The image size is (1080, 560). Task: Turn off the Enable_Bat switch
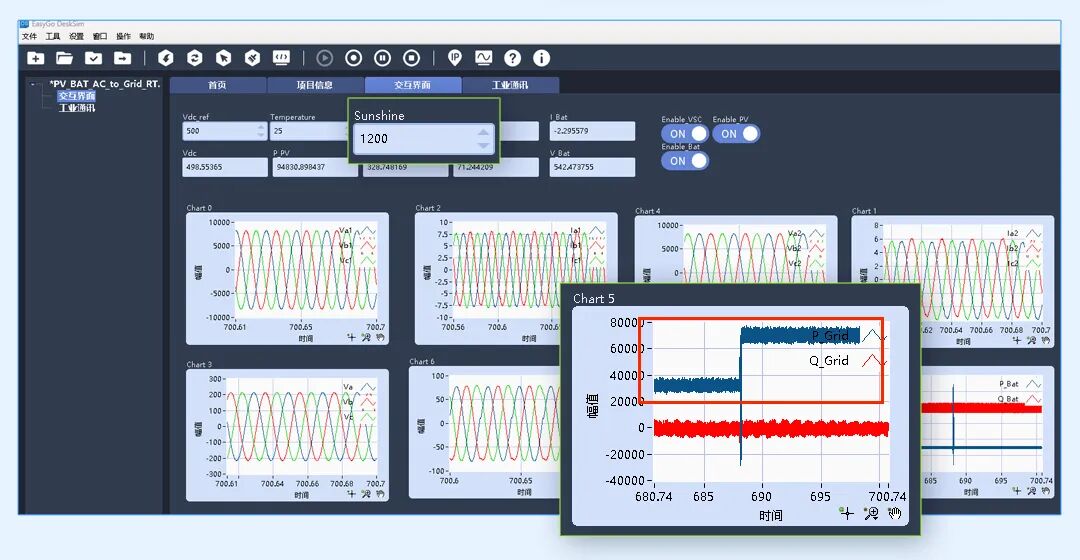(685, 160)
